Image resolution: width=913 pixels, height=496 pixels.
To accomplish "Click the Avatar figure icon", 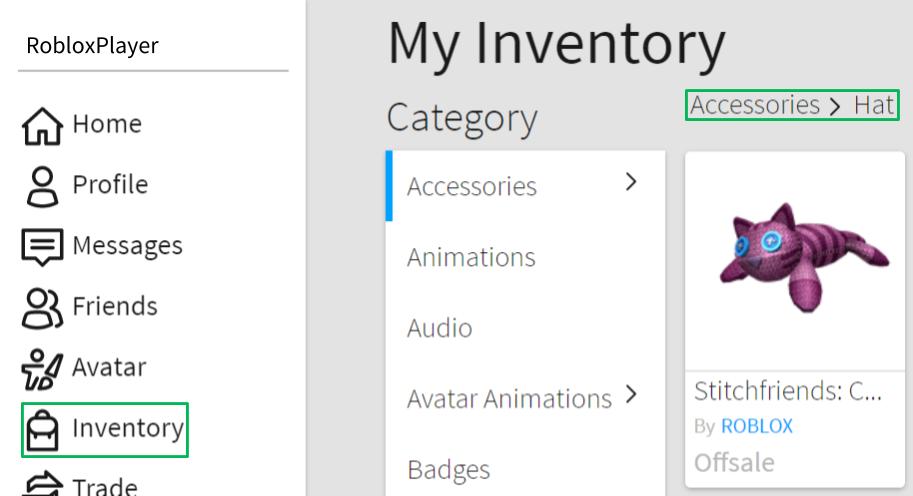I will tap(42, 368).
